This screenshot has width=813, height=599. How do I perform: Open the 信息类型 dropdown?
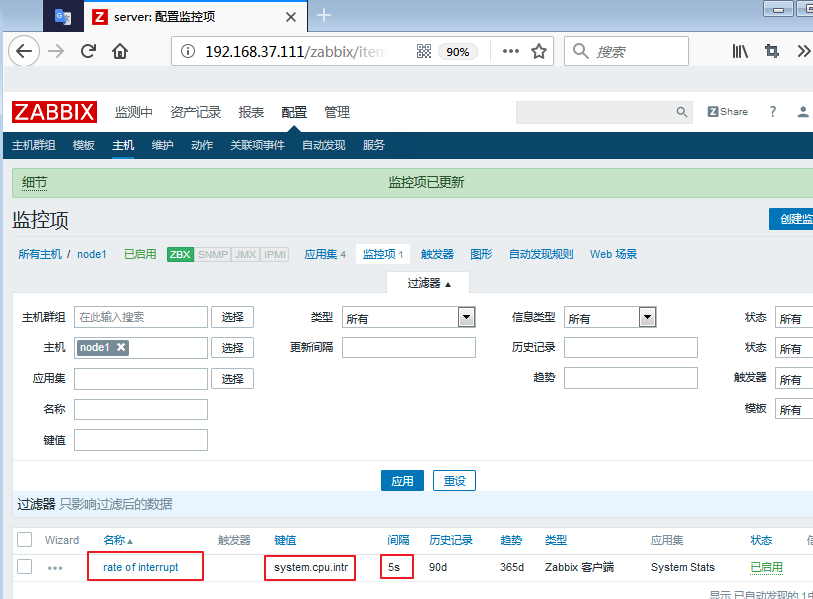point(610,317)
